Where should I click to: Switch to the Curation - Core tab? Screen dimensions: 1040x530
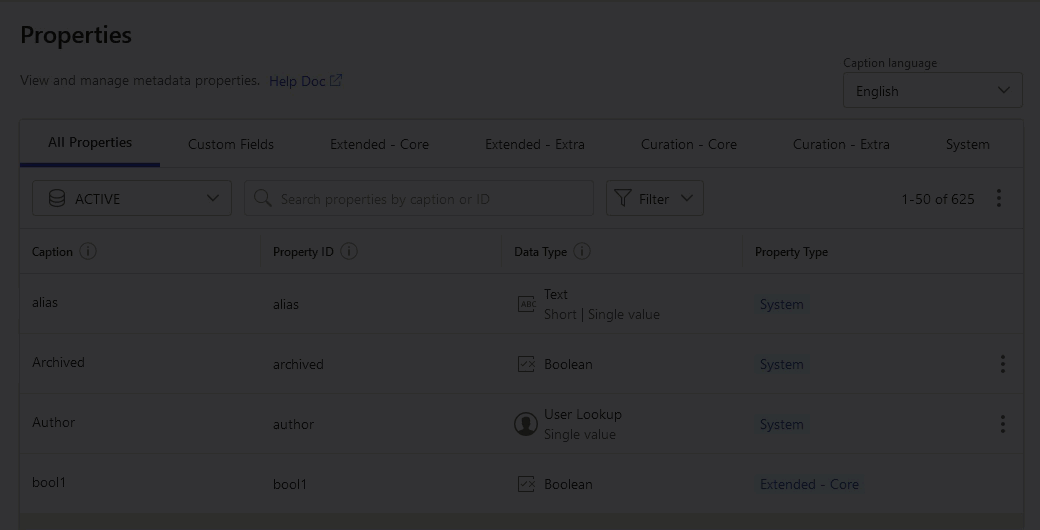click(689, 144)
